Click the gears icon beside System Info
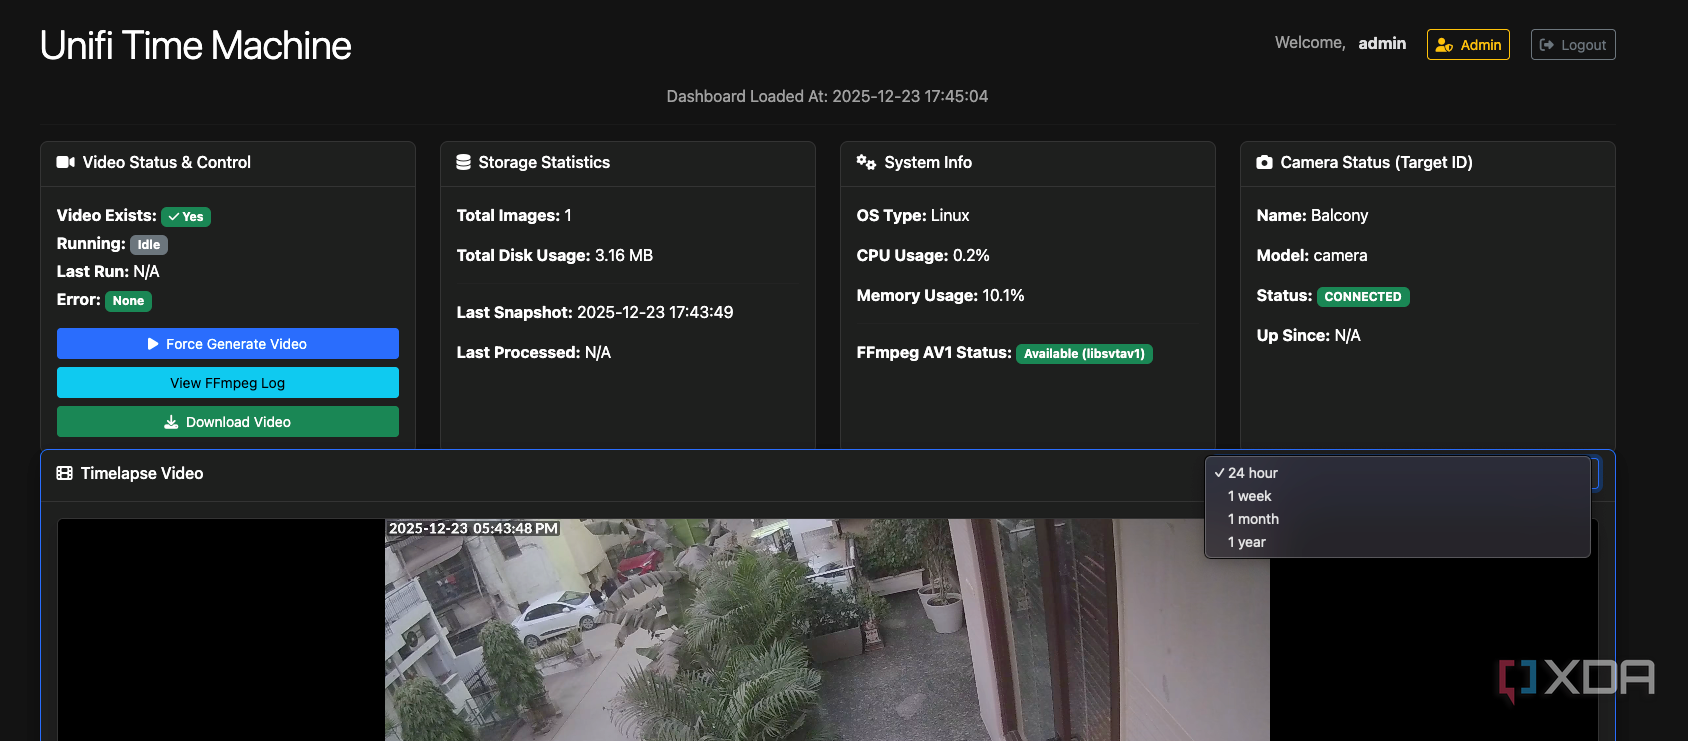1688x741 pixels. tap(866, 162)
